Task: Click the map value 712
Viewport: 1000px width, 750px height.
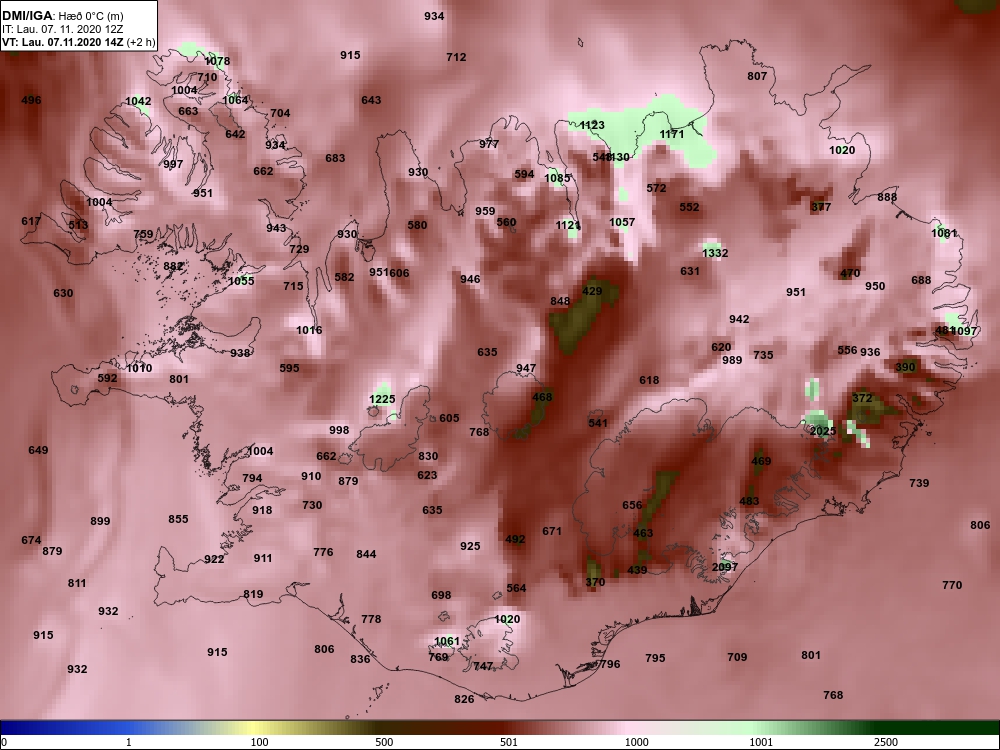Action: (x=456, y=57)
